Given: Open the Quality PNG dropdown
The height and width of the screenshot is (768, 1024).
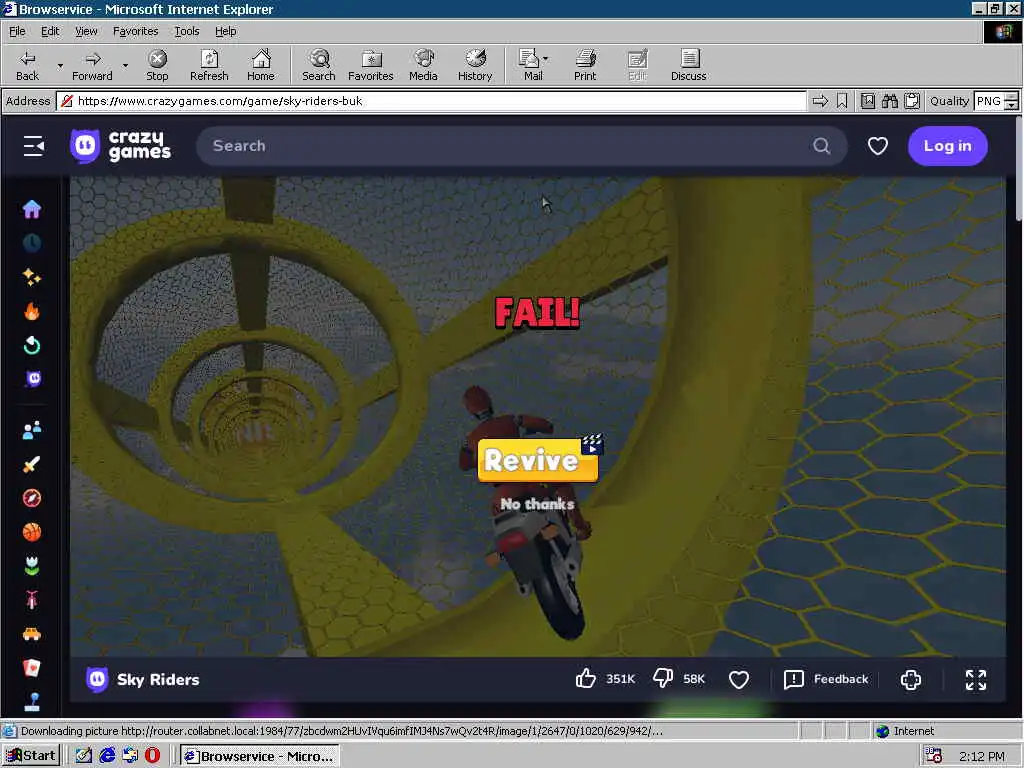Looking at the screenshot, I should (1011, 101).
